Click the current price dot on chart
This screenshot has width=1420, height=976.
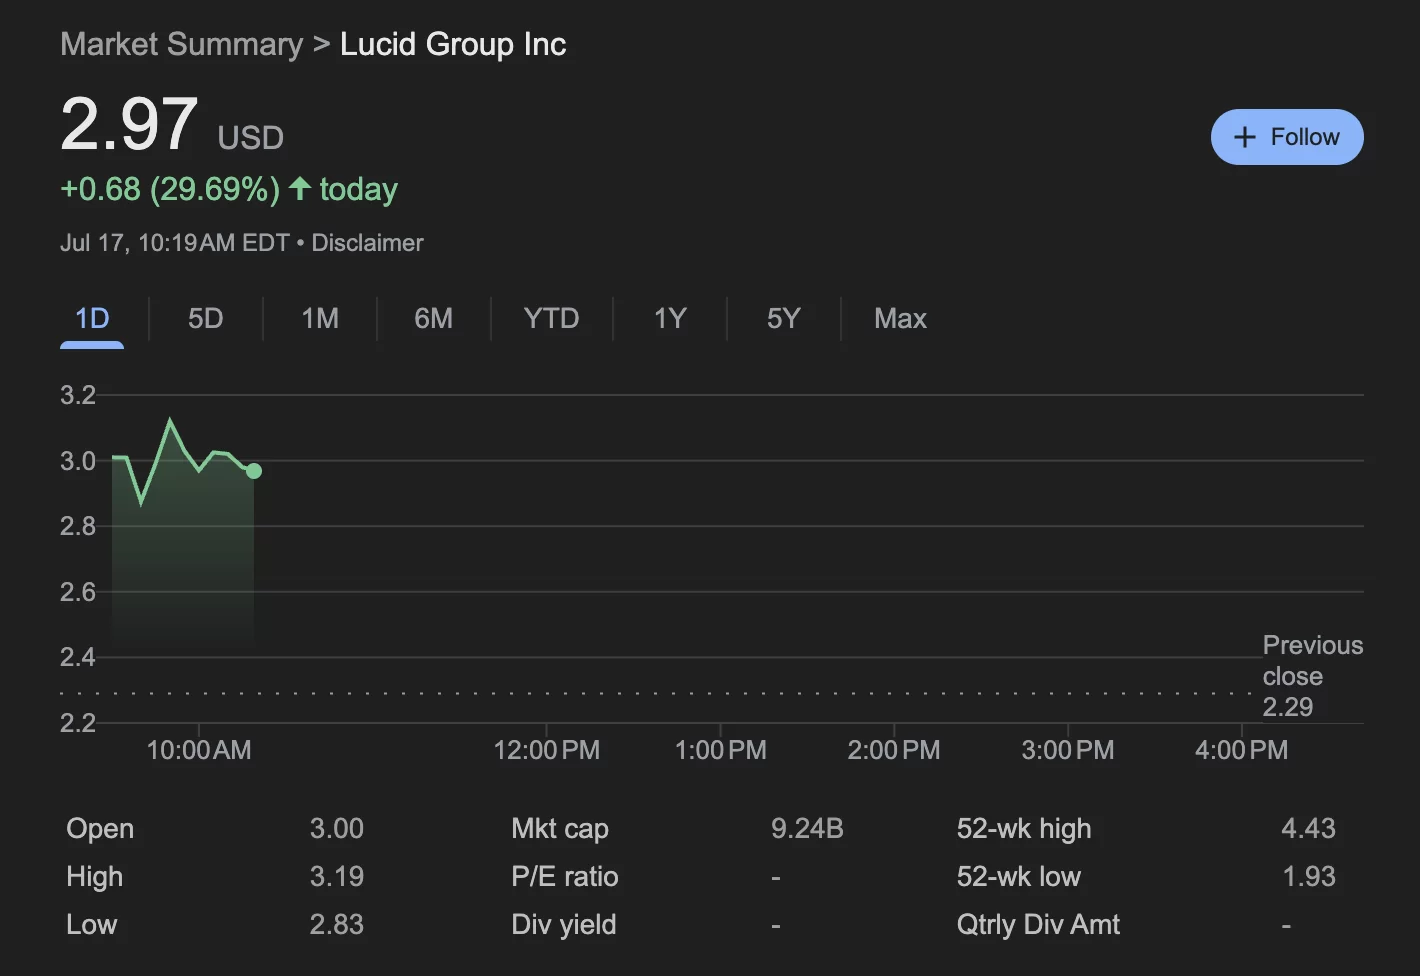pos(254,471)
